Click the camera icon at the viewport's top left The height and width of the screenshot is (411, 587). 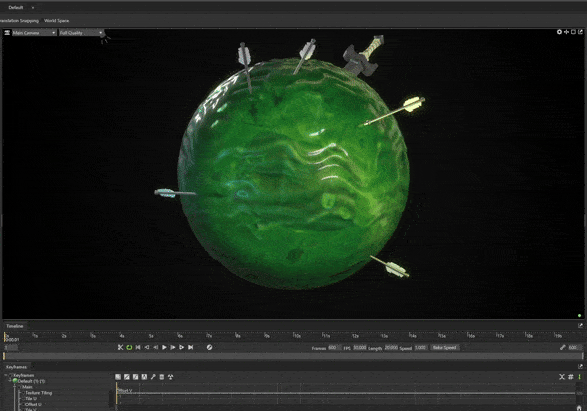[x=7, y=33]
